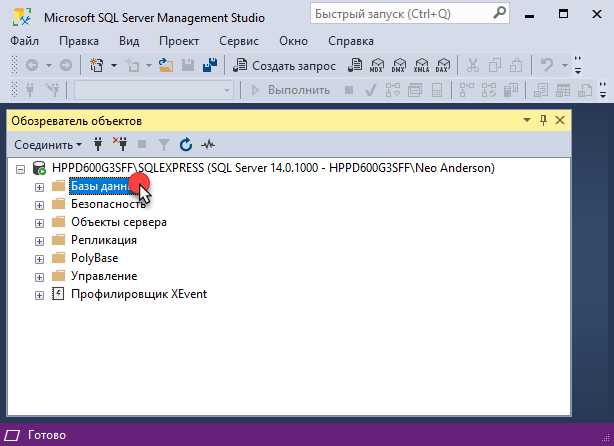Open the SQL editor toolbar overflow options

(603, 90)
